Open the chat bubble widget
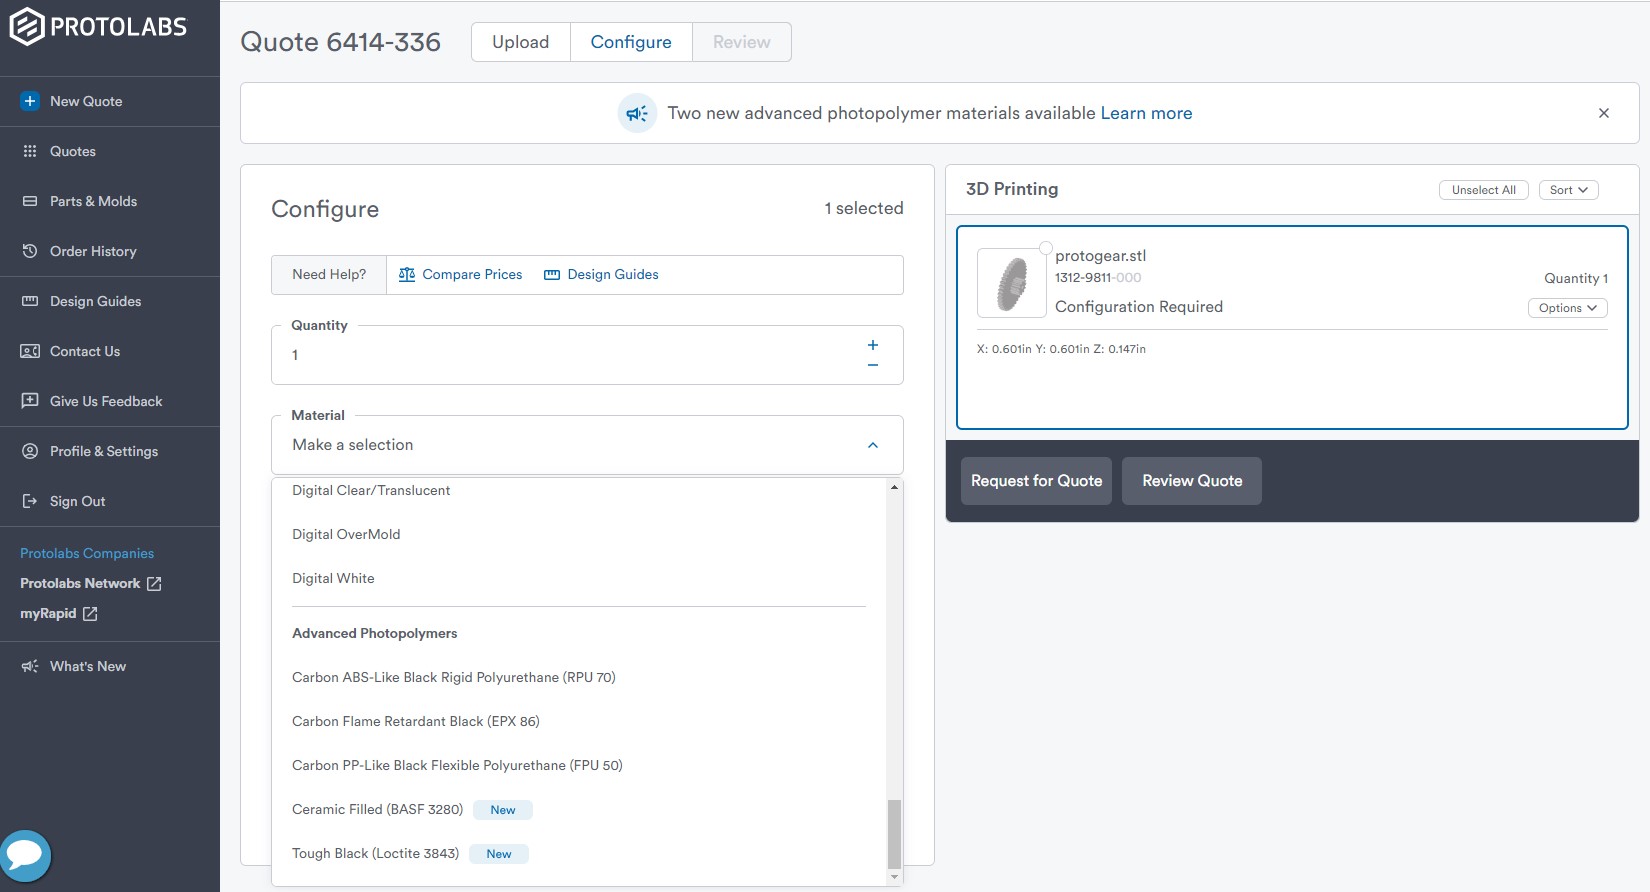 tap(25, 855)
